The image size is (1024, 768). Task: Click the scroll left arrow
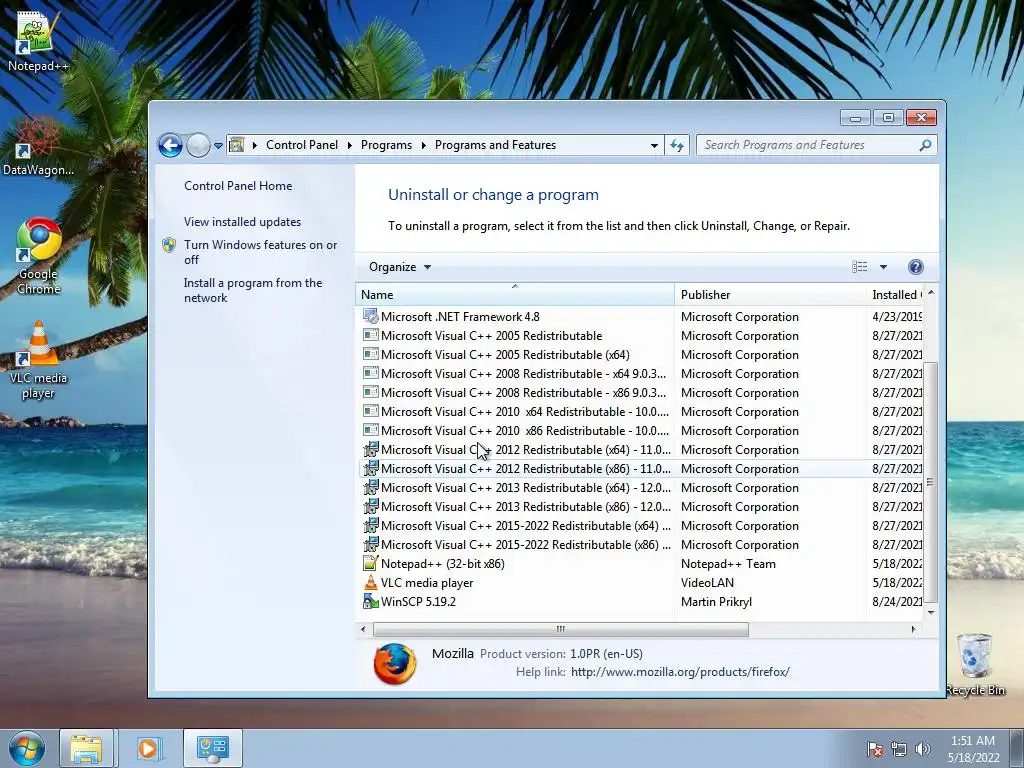pos(363,629)
